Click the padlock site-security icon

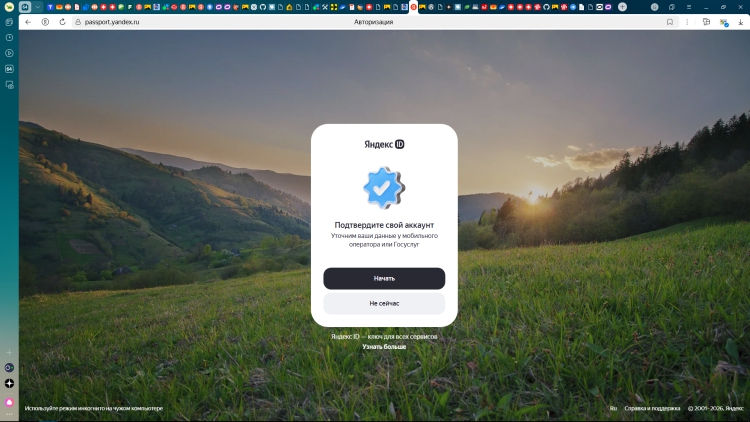(78, 22)
